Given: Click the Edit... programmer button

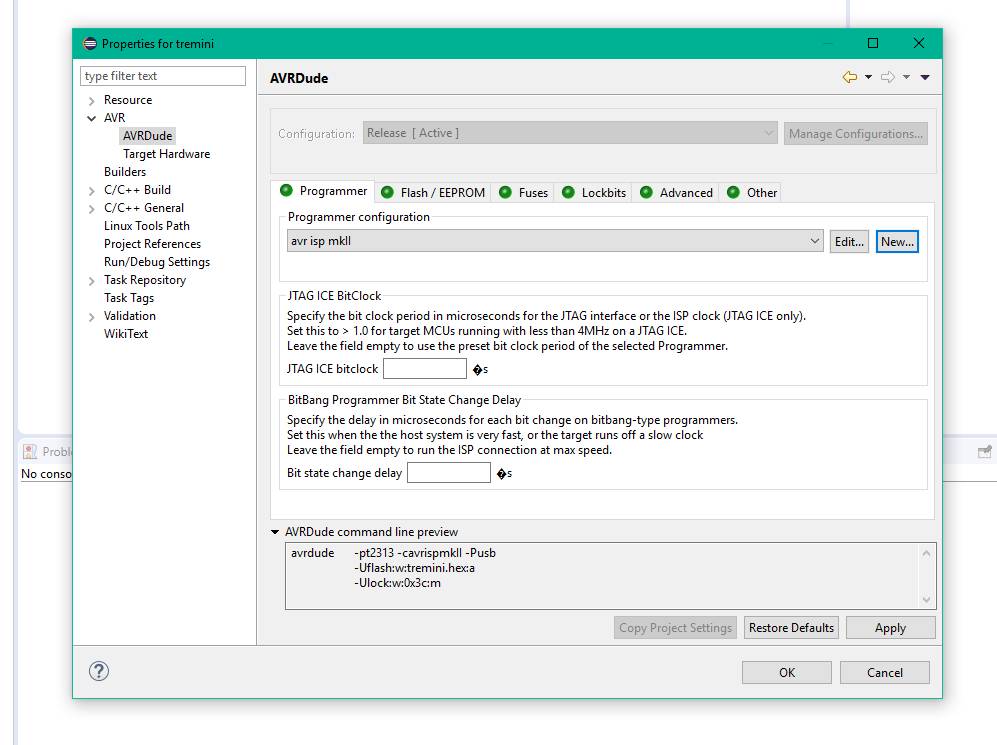Looking at the screenshot, I should click(x=849, y=242).
